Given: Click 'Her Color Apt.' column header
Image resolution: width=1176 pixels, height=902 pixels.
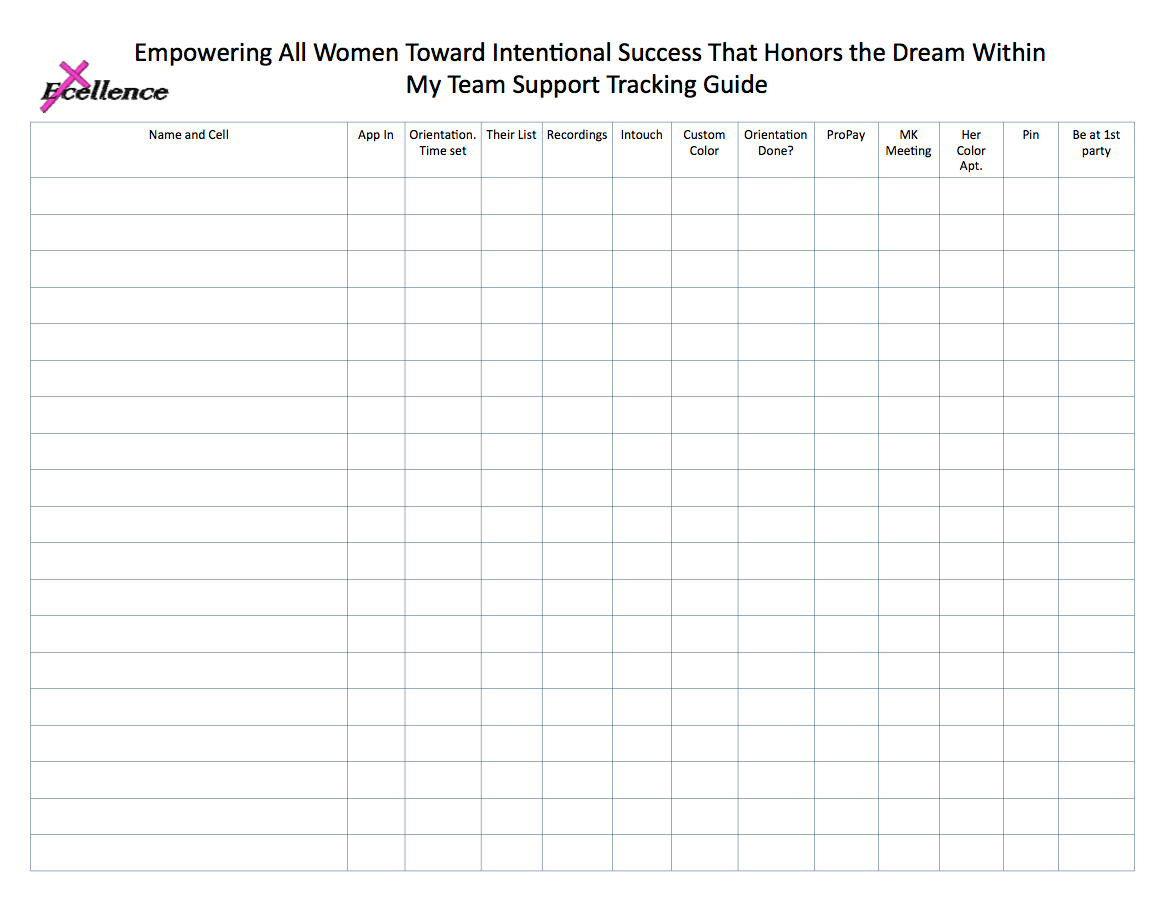Looking at the screenshot, I should click(x=970, y=150).
